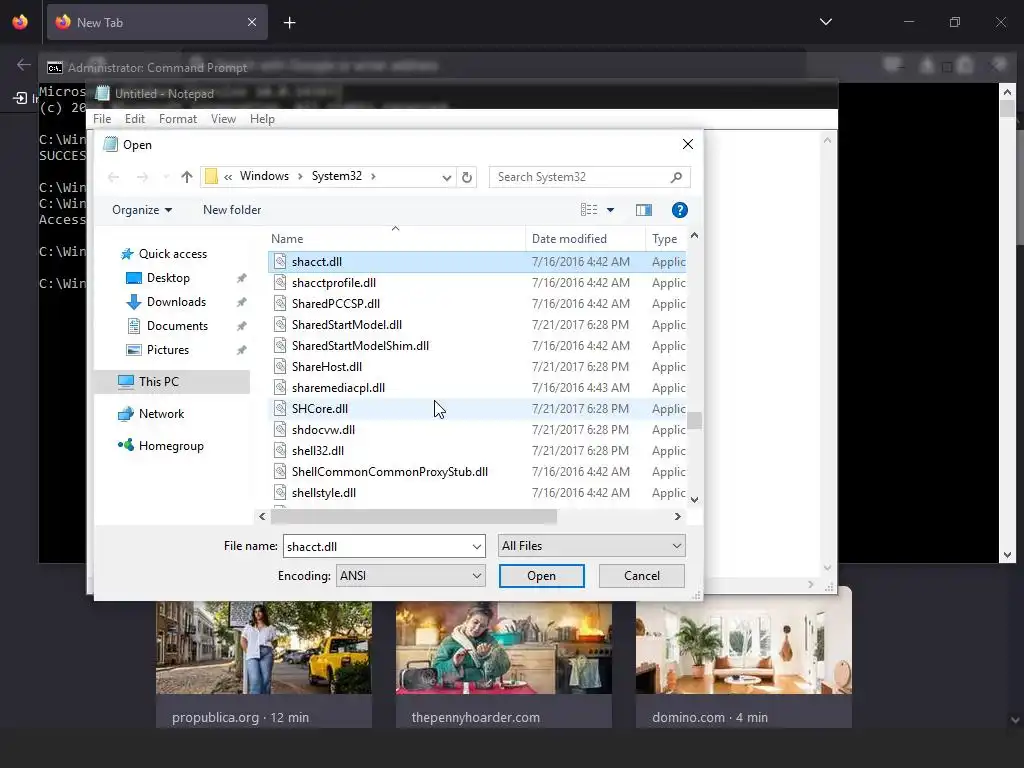Click the Firefox back arrow
Screen dimensions: 1024x768
point(24,65)
